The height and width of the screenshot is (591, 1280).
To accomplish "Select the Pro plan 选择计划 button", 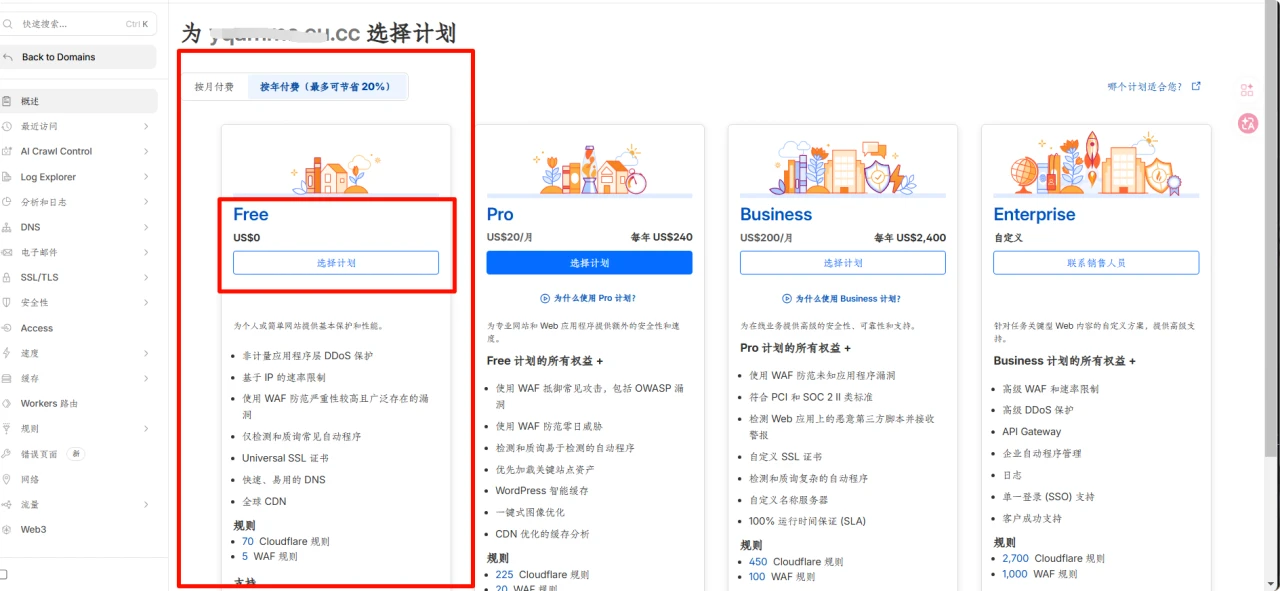I will click(x=589, y=263).
